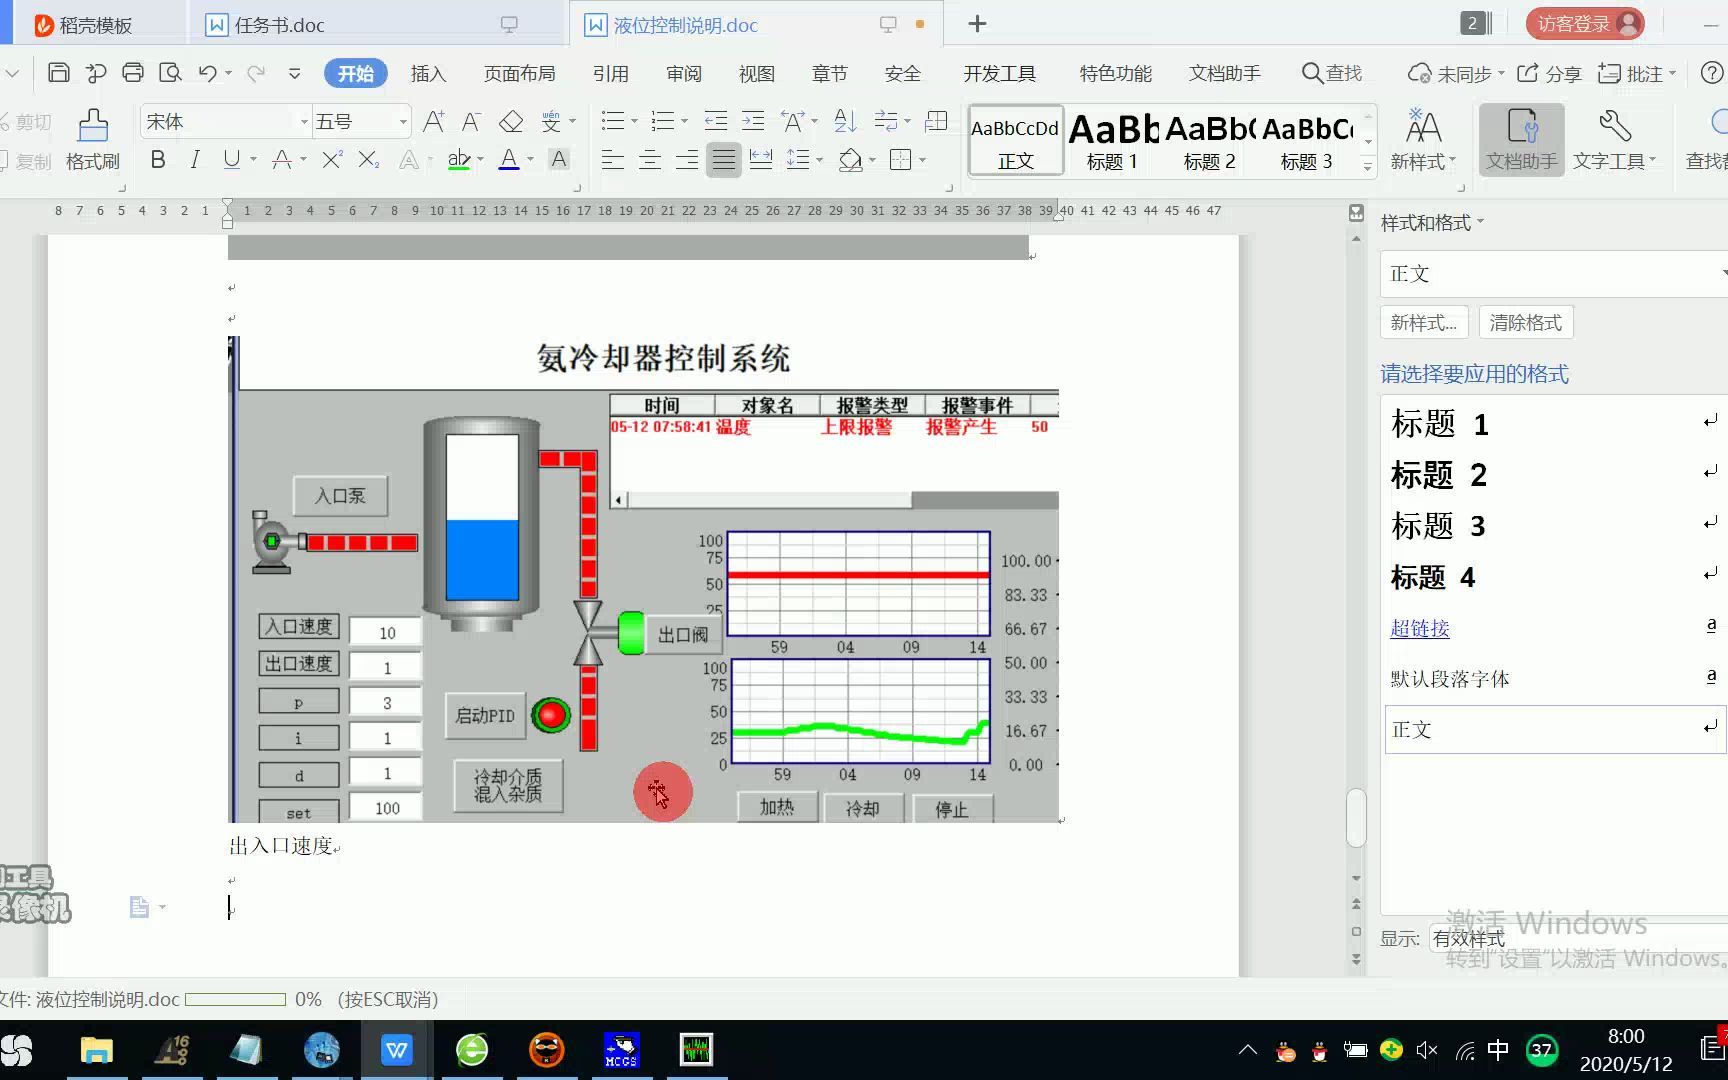Clear formatting with eraser icon
Screen dimensions: 1728x1080
[x=511, y=122]
